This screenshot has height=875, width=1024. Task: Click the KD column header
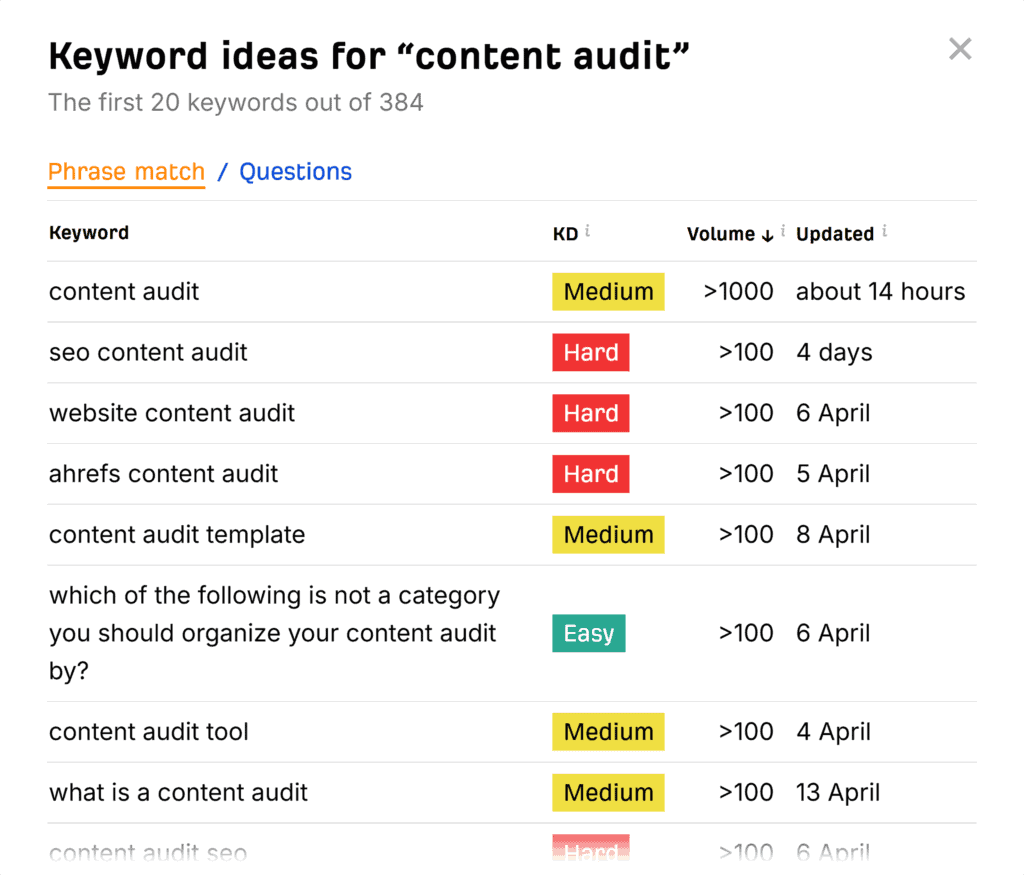pos(565,234)
